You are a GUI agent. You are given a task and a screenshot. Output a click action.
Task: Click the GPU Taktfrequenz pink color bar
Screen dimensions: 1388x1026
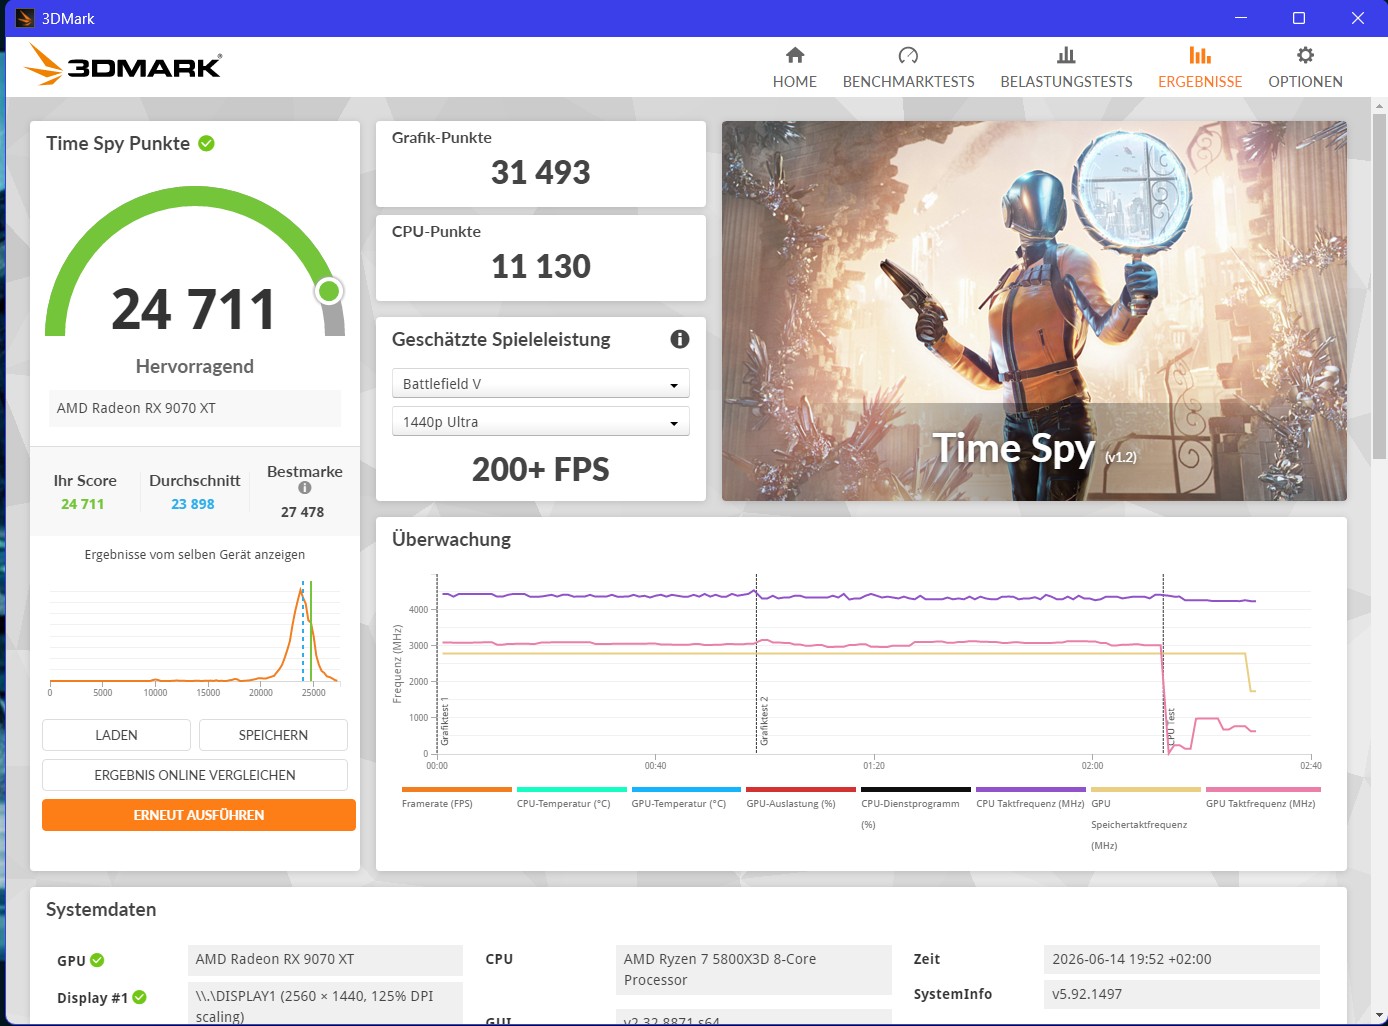pyautogui.click(x=1263, y=789)
